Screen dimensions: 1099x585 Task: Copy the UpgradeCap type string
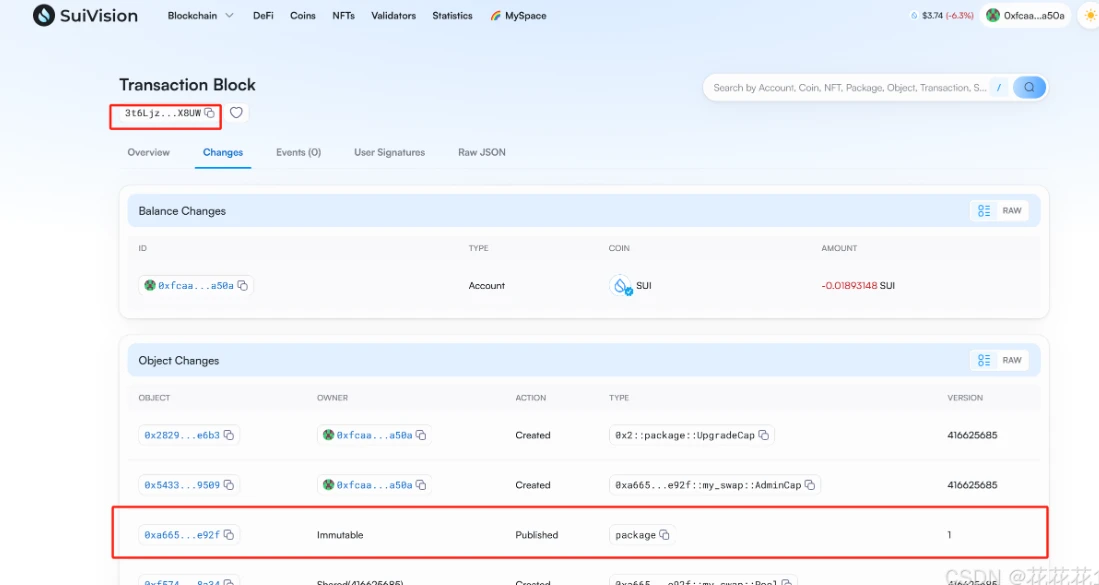tap(764, 435)
